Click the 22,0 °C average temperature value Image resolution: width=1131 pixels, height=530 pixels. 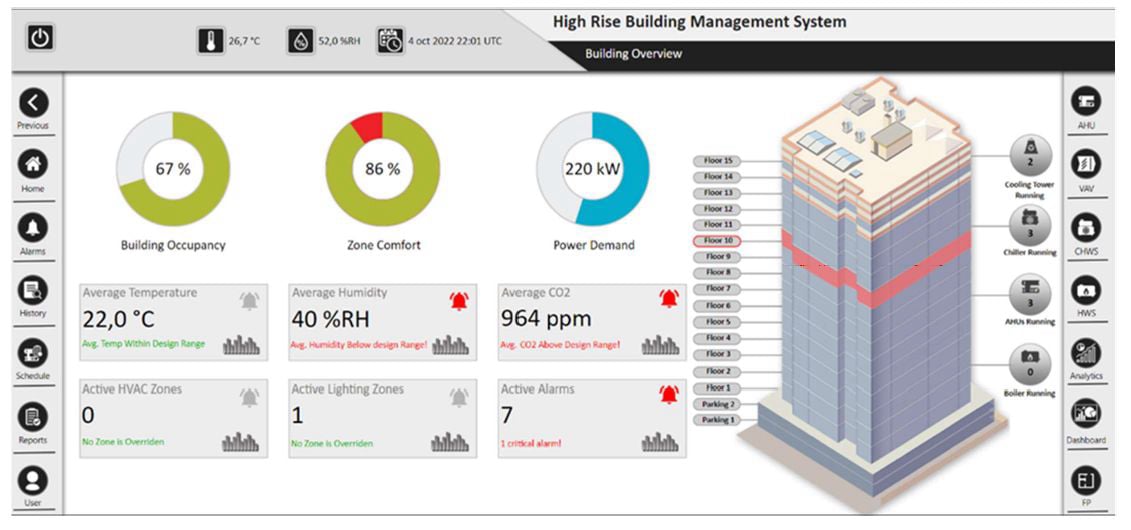click(x=118, y=319)
